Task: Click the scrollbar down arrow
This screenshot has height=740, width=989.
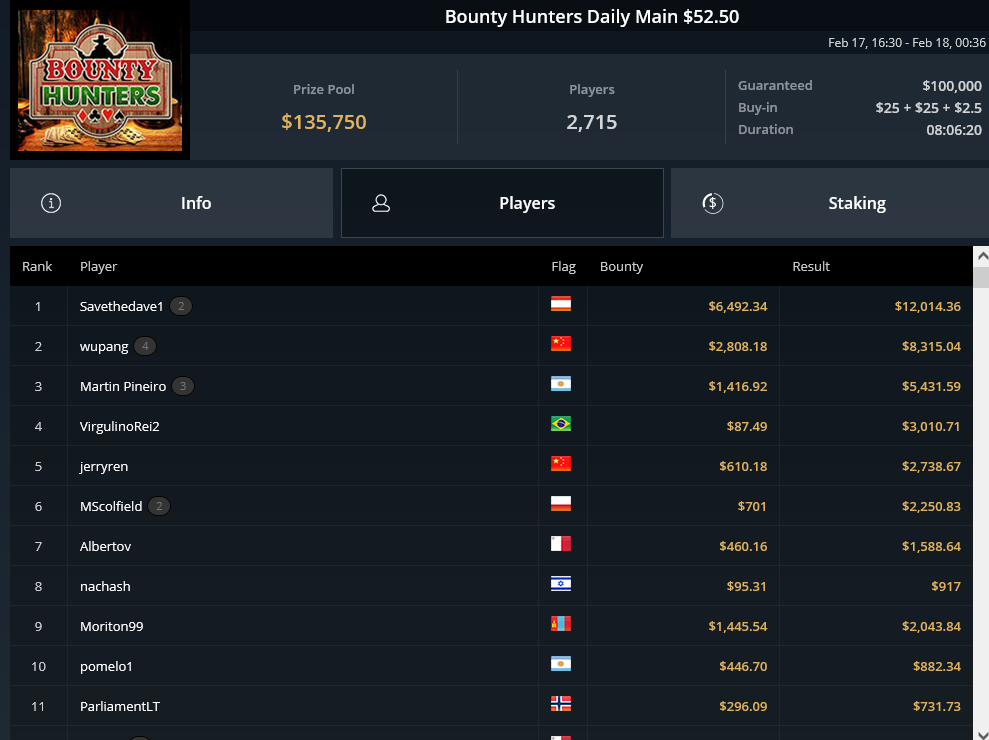Action: coord(981,732)
